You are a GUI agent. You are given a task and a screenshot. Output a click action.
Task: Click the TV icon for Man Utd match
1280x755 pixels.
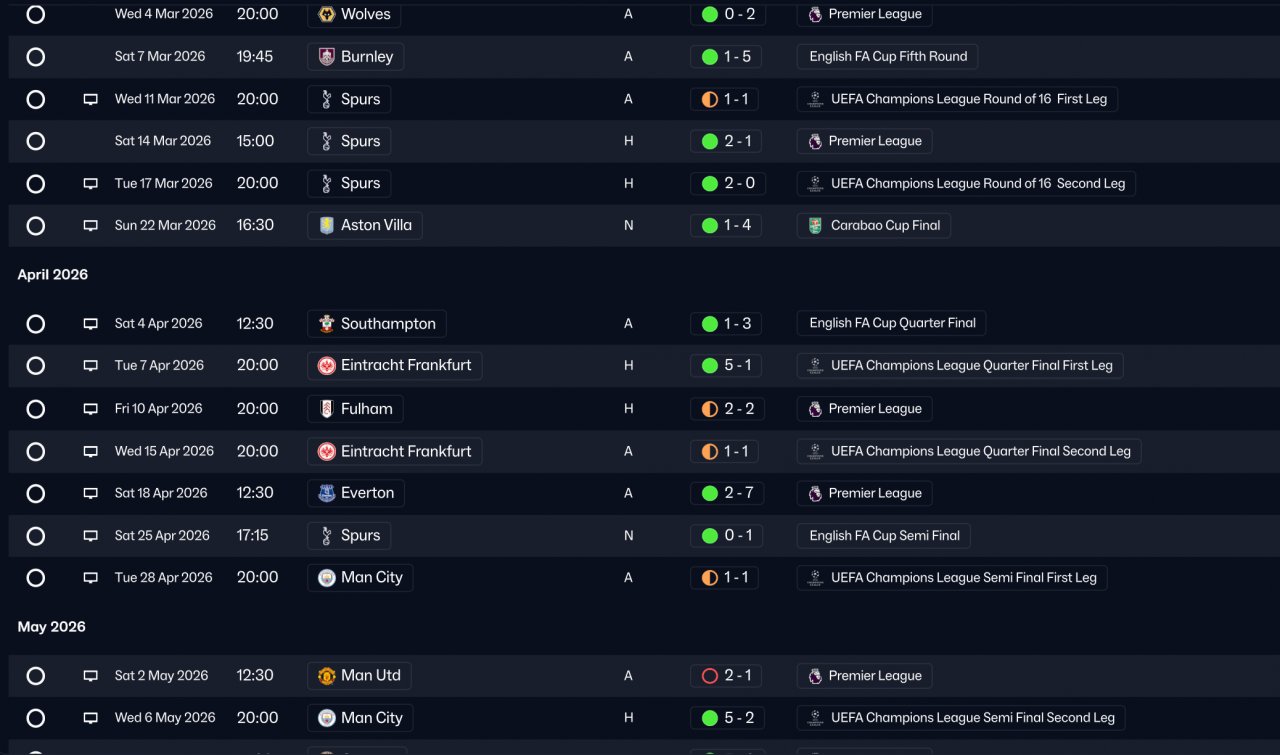(x=91, y=676)
